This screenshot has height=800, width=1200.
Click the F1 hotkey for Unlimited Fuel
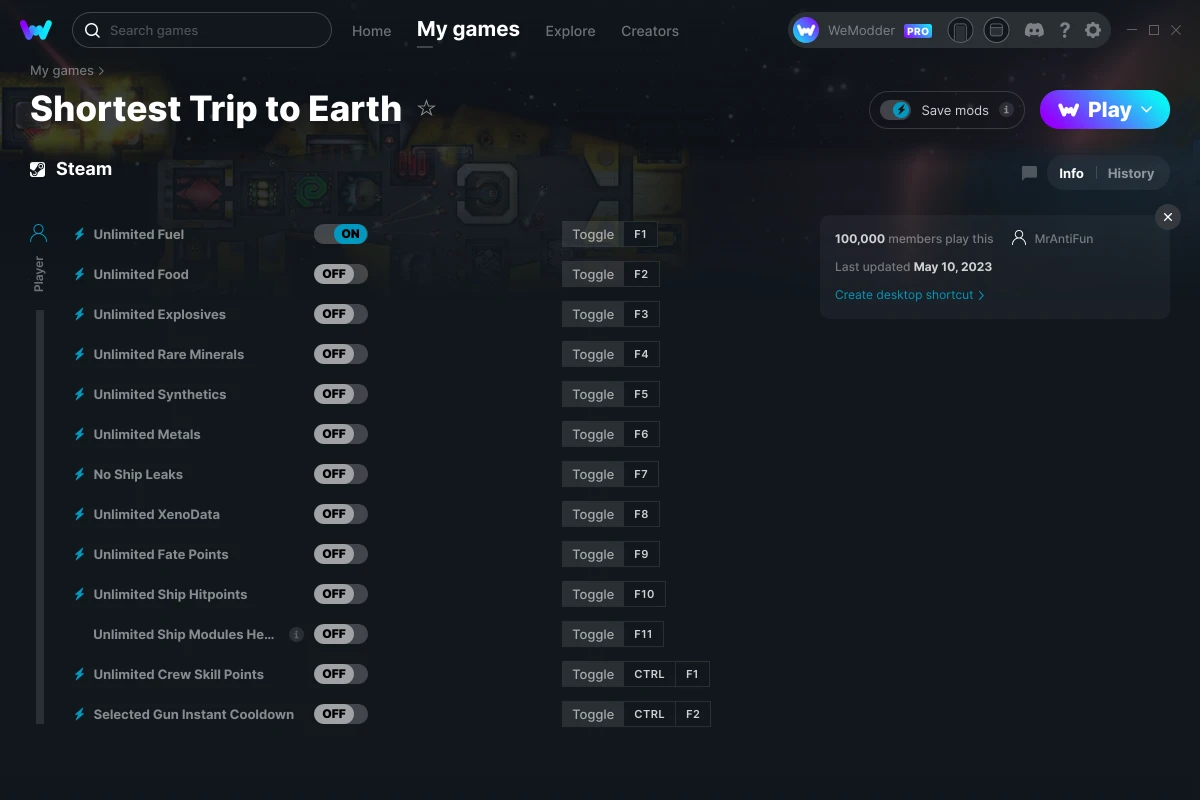click(x=641, y=234)
